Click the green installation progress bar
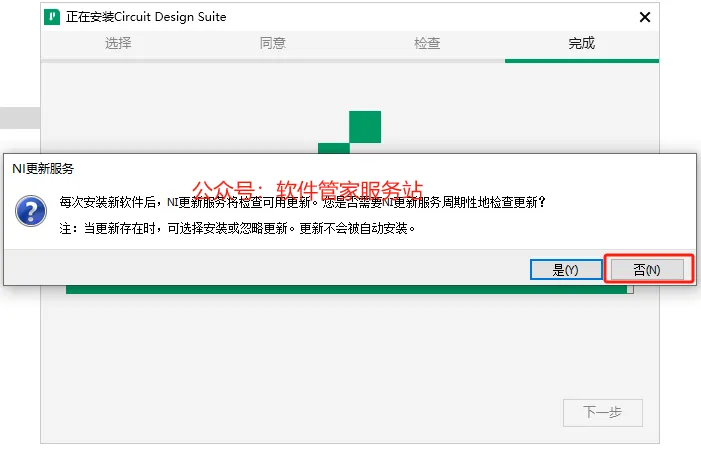 pyautogui.click(x=350, y=290)
